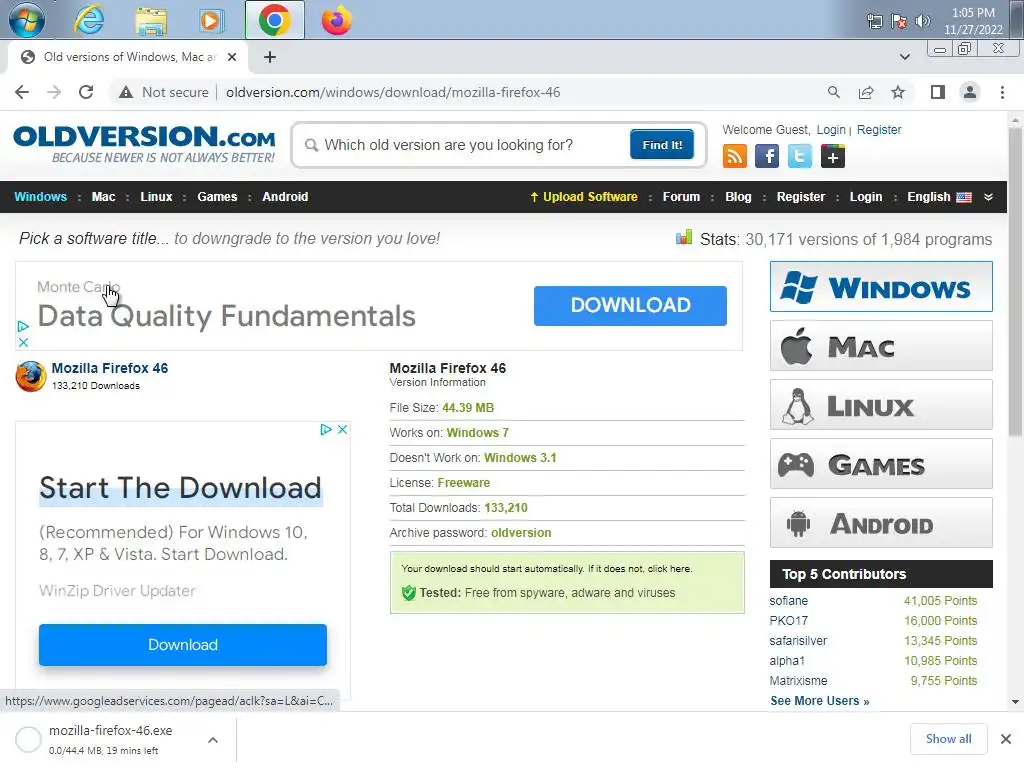This screenshot has width=1024, height=768.
Task: Open See More Users link
Action: [x=820, y=701]
